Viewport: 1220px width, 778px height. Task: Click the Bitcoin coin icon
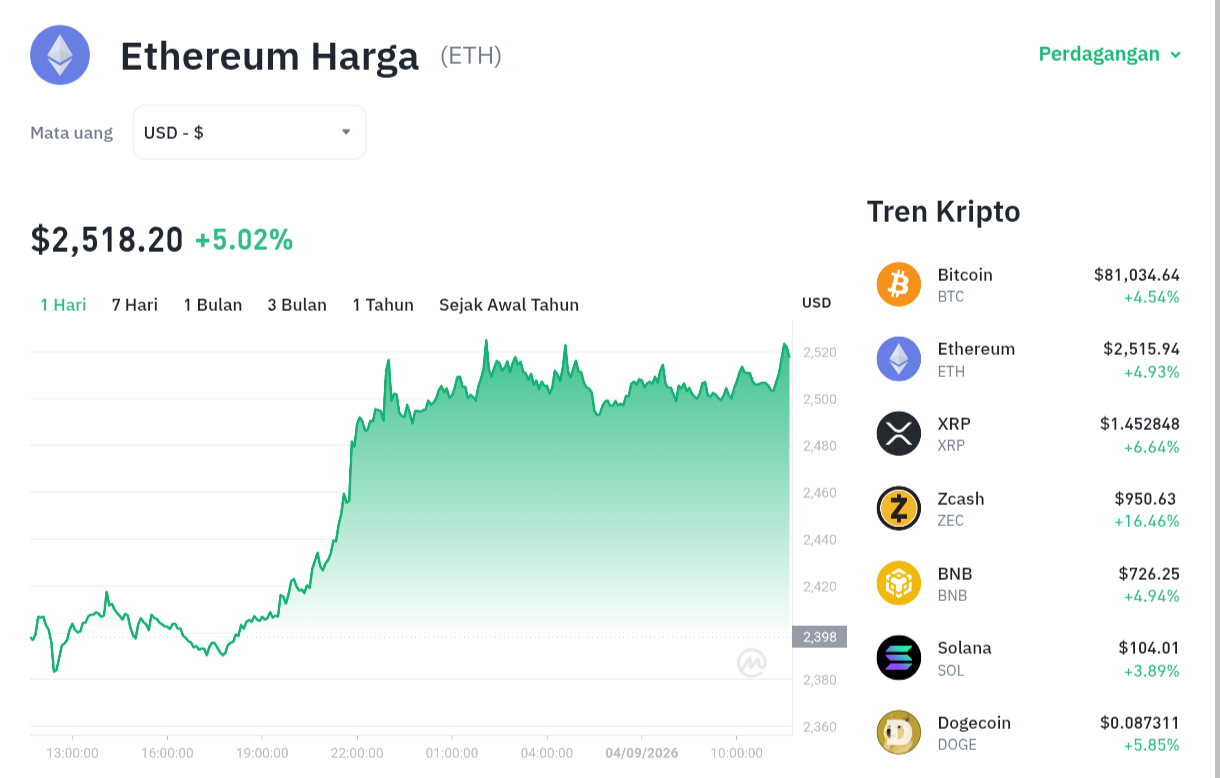pyautogui.click(x=898, y=284)
